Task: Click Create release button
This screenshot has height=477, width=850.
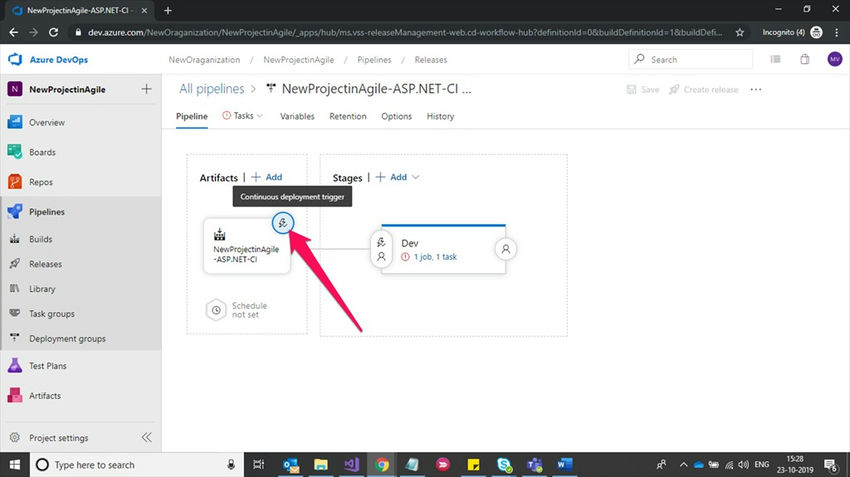Action: (x=704, y=89)
